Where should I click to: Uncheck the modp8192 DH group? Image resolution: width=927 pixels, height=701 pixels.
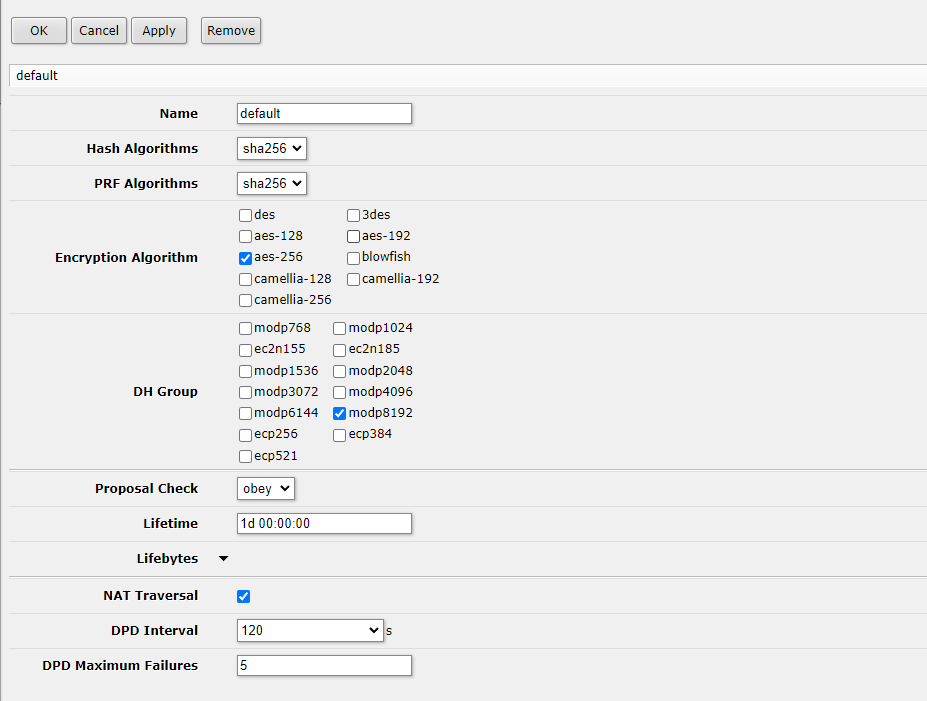point(340,413)
